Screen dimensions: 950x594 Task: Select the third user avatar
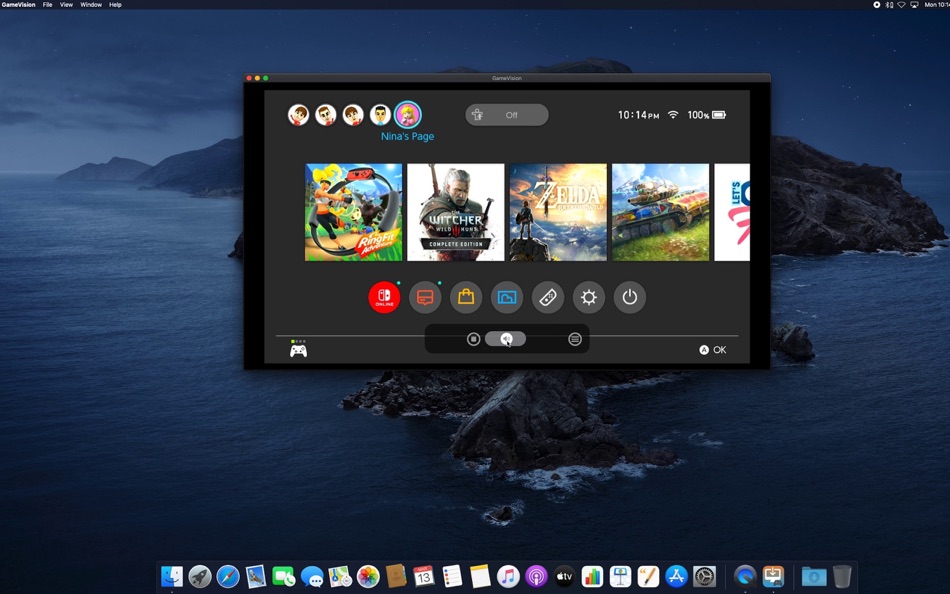[x=353, y=115]
